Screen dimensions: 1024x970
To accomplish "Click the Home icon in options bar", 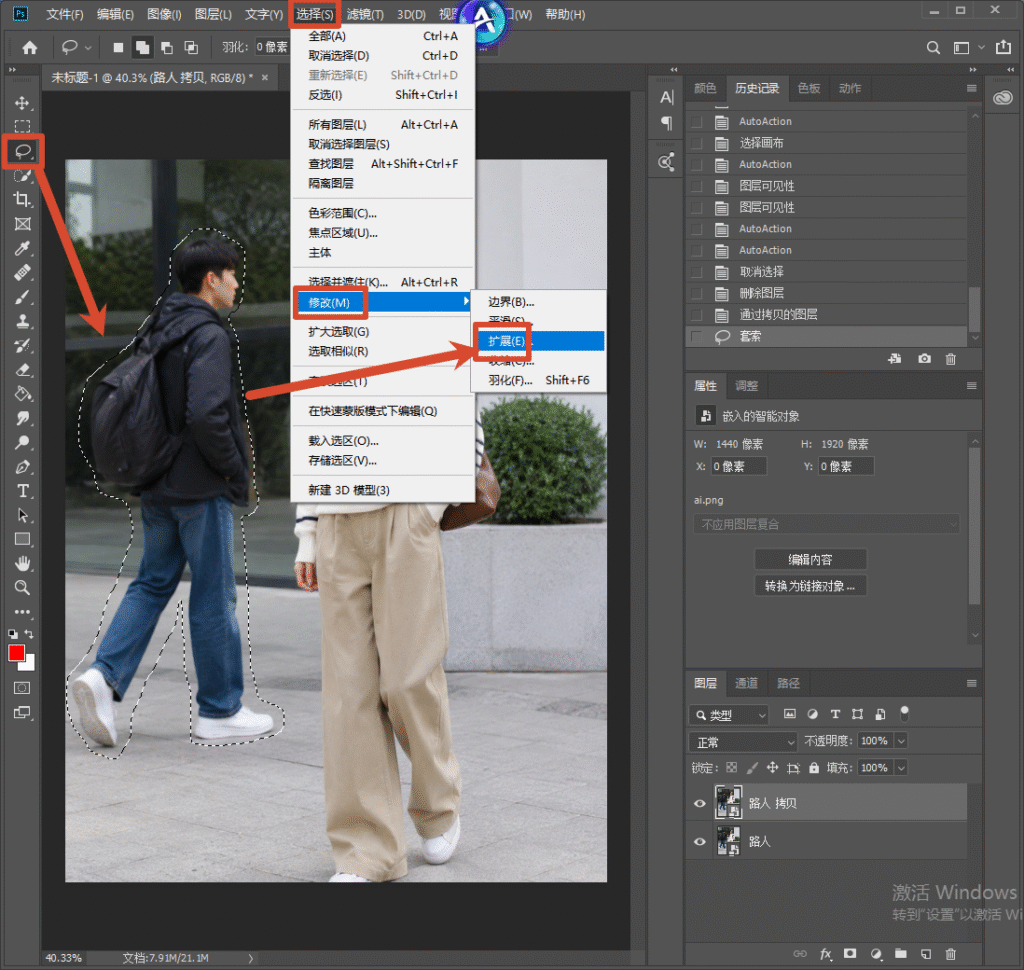I will click(x=29, y=48).
